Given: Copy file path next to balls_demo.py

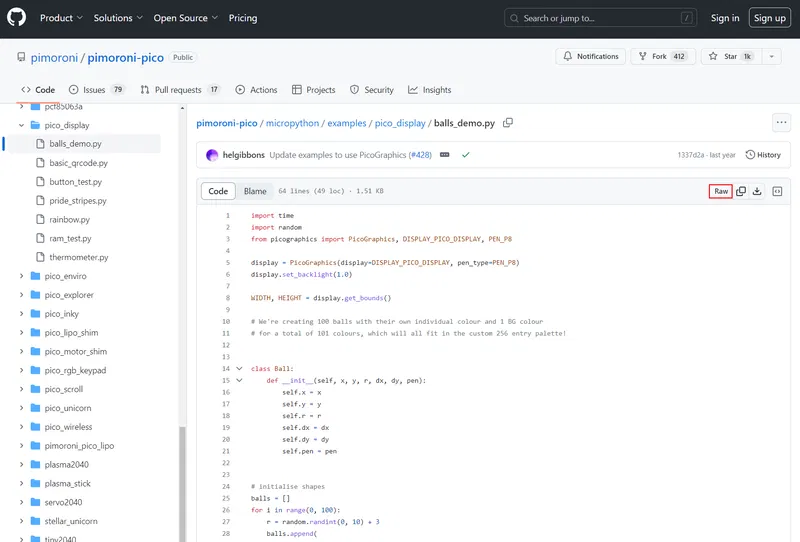Looking at the screenshot, I should [508, 123].
